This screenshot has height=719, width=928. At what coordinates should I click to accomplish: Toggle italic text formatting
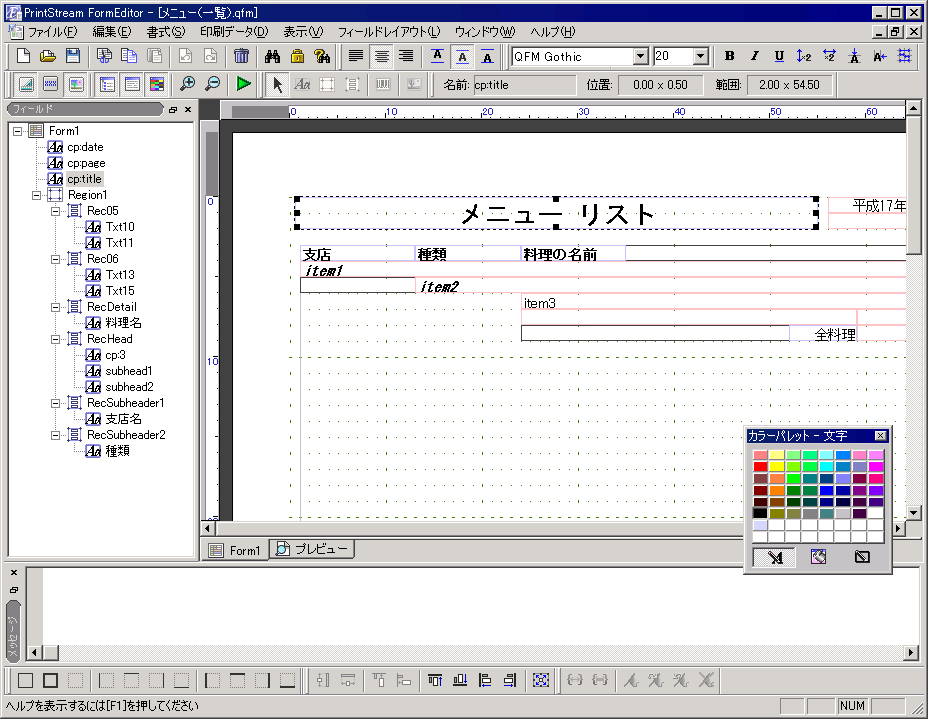(x=754, y=56)
